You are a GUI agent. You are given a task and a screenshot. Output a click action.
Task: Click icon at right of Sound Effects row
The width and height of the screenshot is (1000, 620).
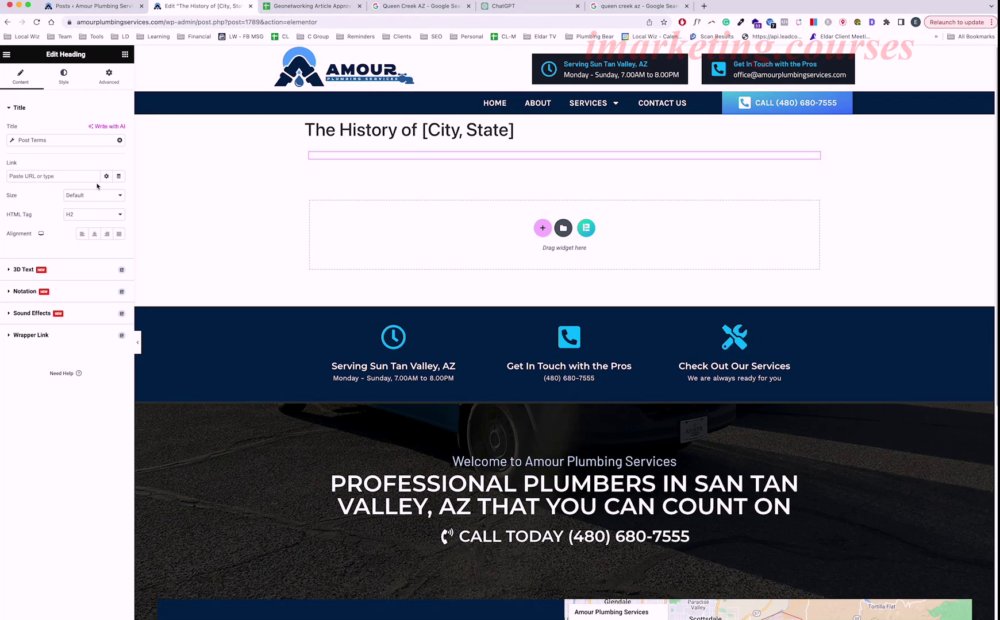point(121,313)
